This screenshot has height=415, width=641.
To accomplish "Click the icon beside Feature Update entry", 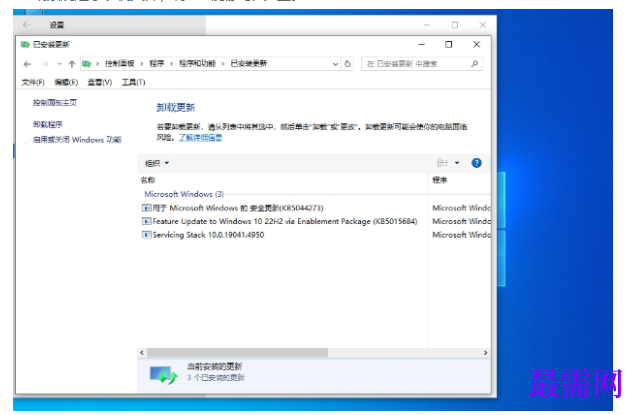I will click(x=146, y=221).
